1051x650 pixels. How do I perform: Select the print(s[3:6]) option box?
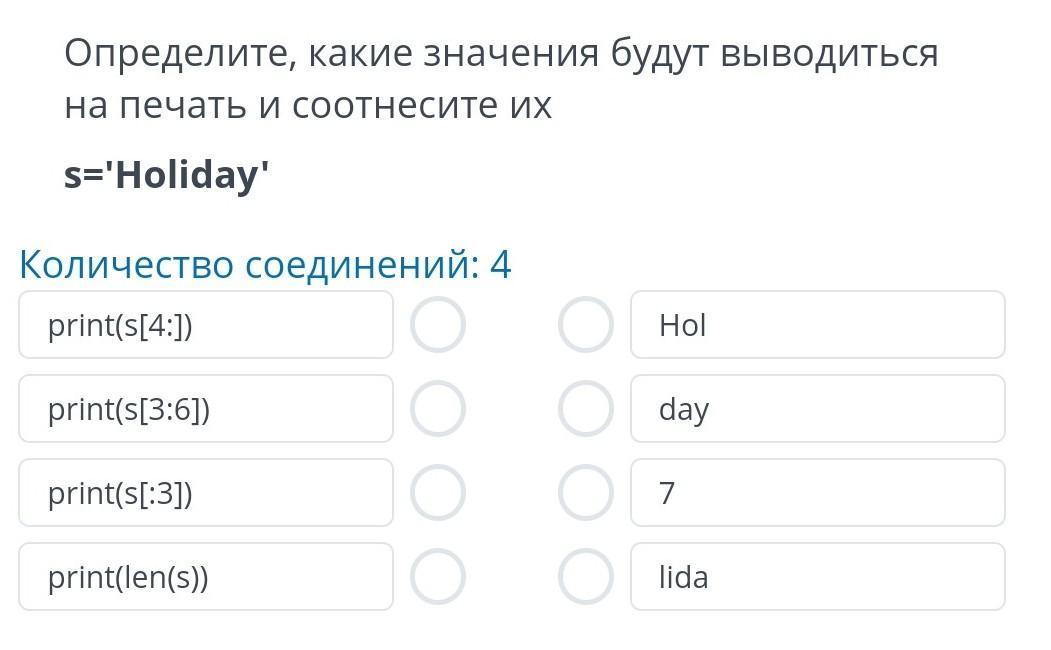tap(206, 409)
